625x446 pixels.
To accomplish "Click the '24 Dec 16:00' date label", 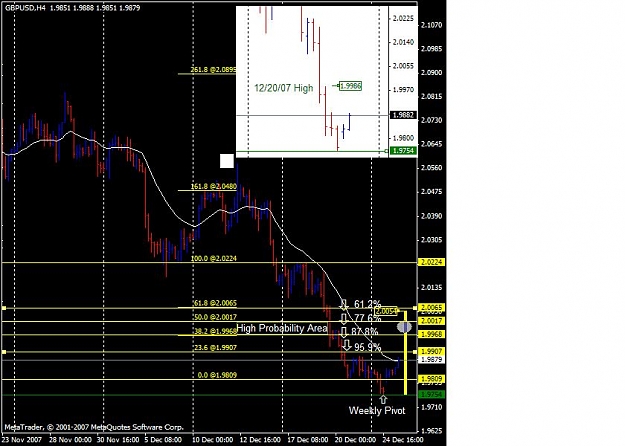I will 403,440.
